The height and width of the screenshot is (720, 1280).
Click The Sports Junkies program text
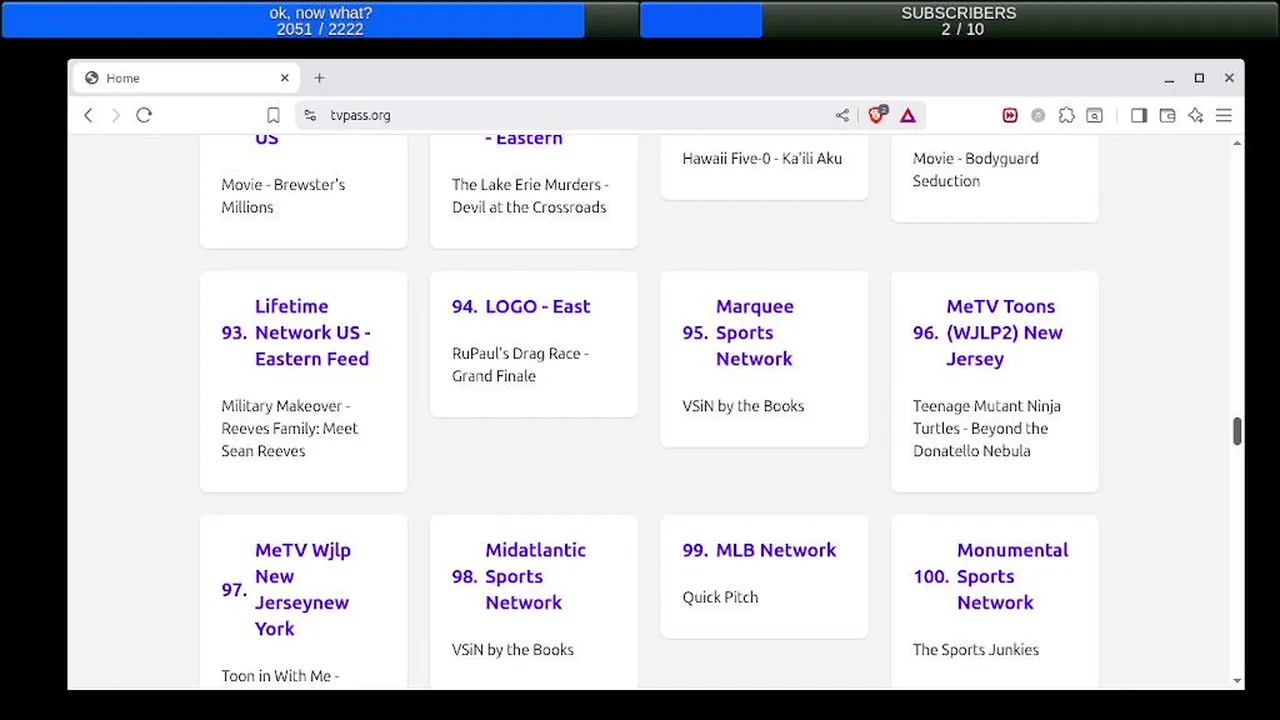click(975, 650)
